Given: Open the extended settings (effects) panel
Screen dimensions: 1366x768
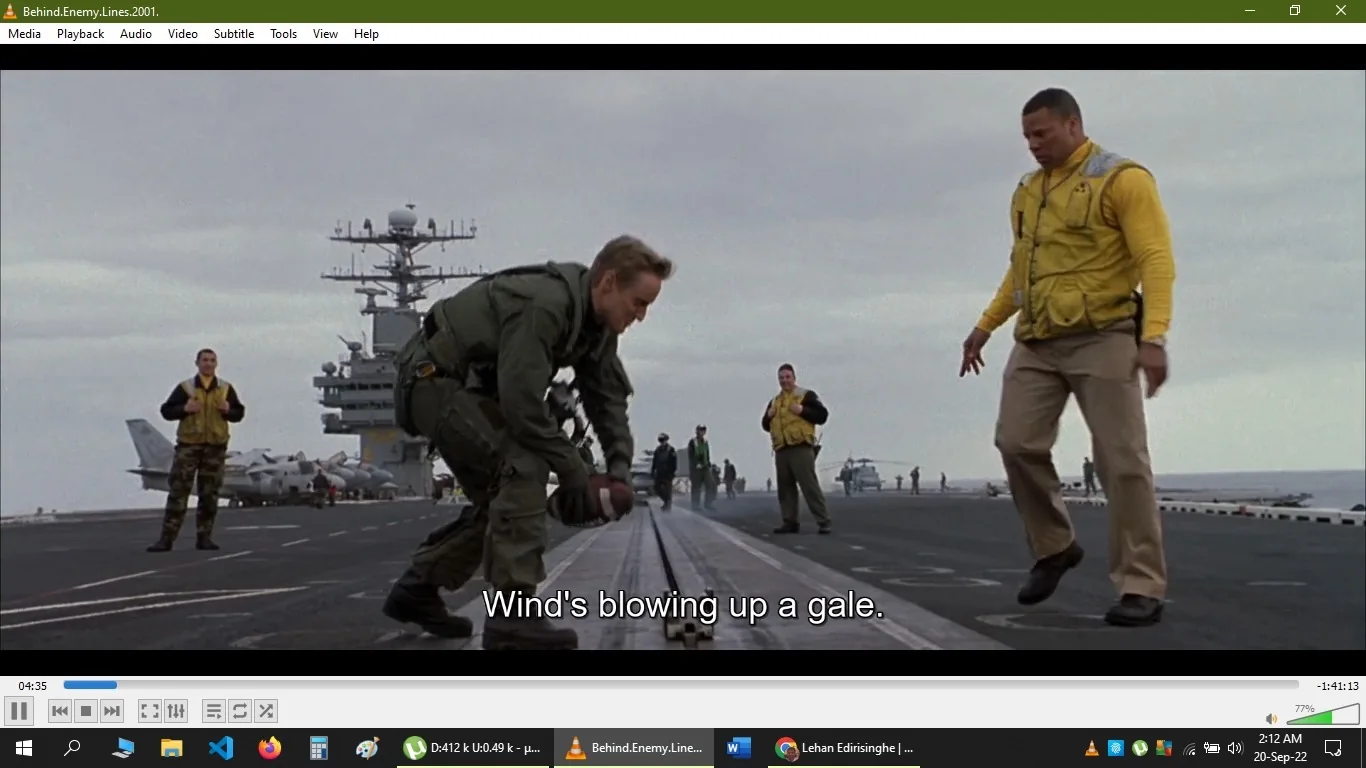Looking at the screenshot, I should point(176,711).
